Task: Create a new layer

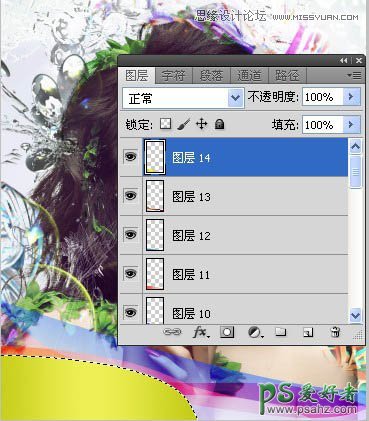Action: tap(308, 332)
